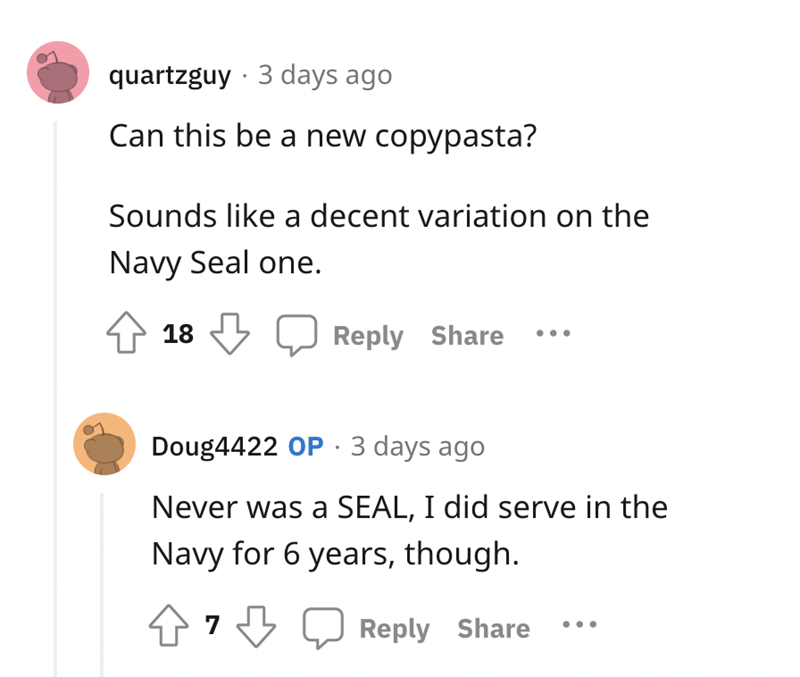800x677 pixels.
Task: Click quartzguy's '3 days ago' timestamp
Action: pos(325,75)
